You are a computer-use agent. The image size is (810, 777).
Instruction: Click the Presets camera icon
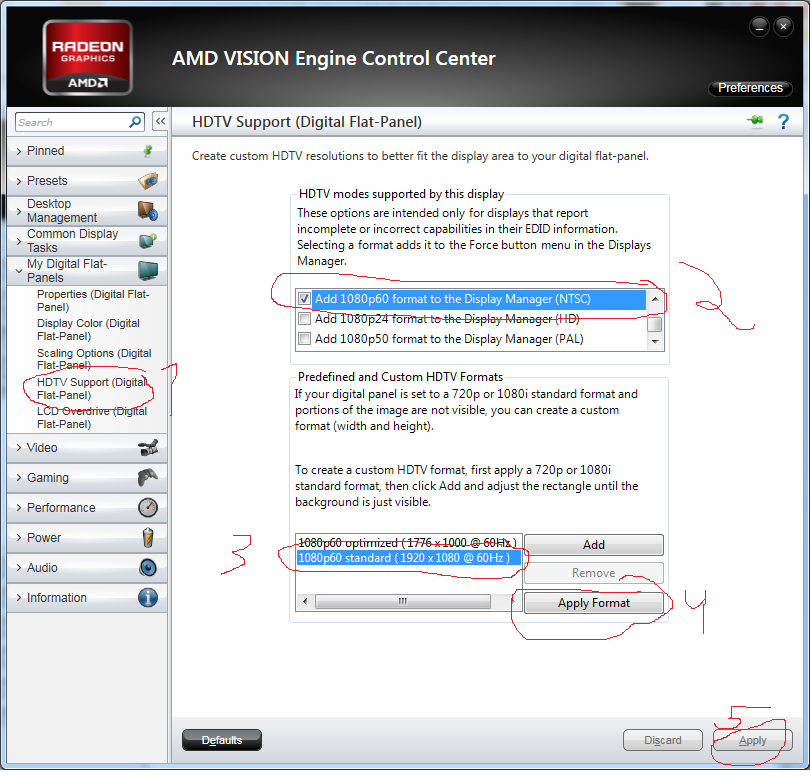(148, 181)
